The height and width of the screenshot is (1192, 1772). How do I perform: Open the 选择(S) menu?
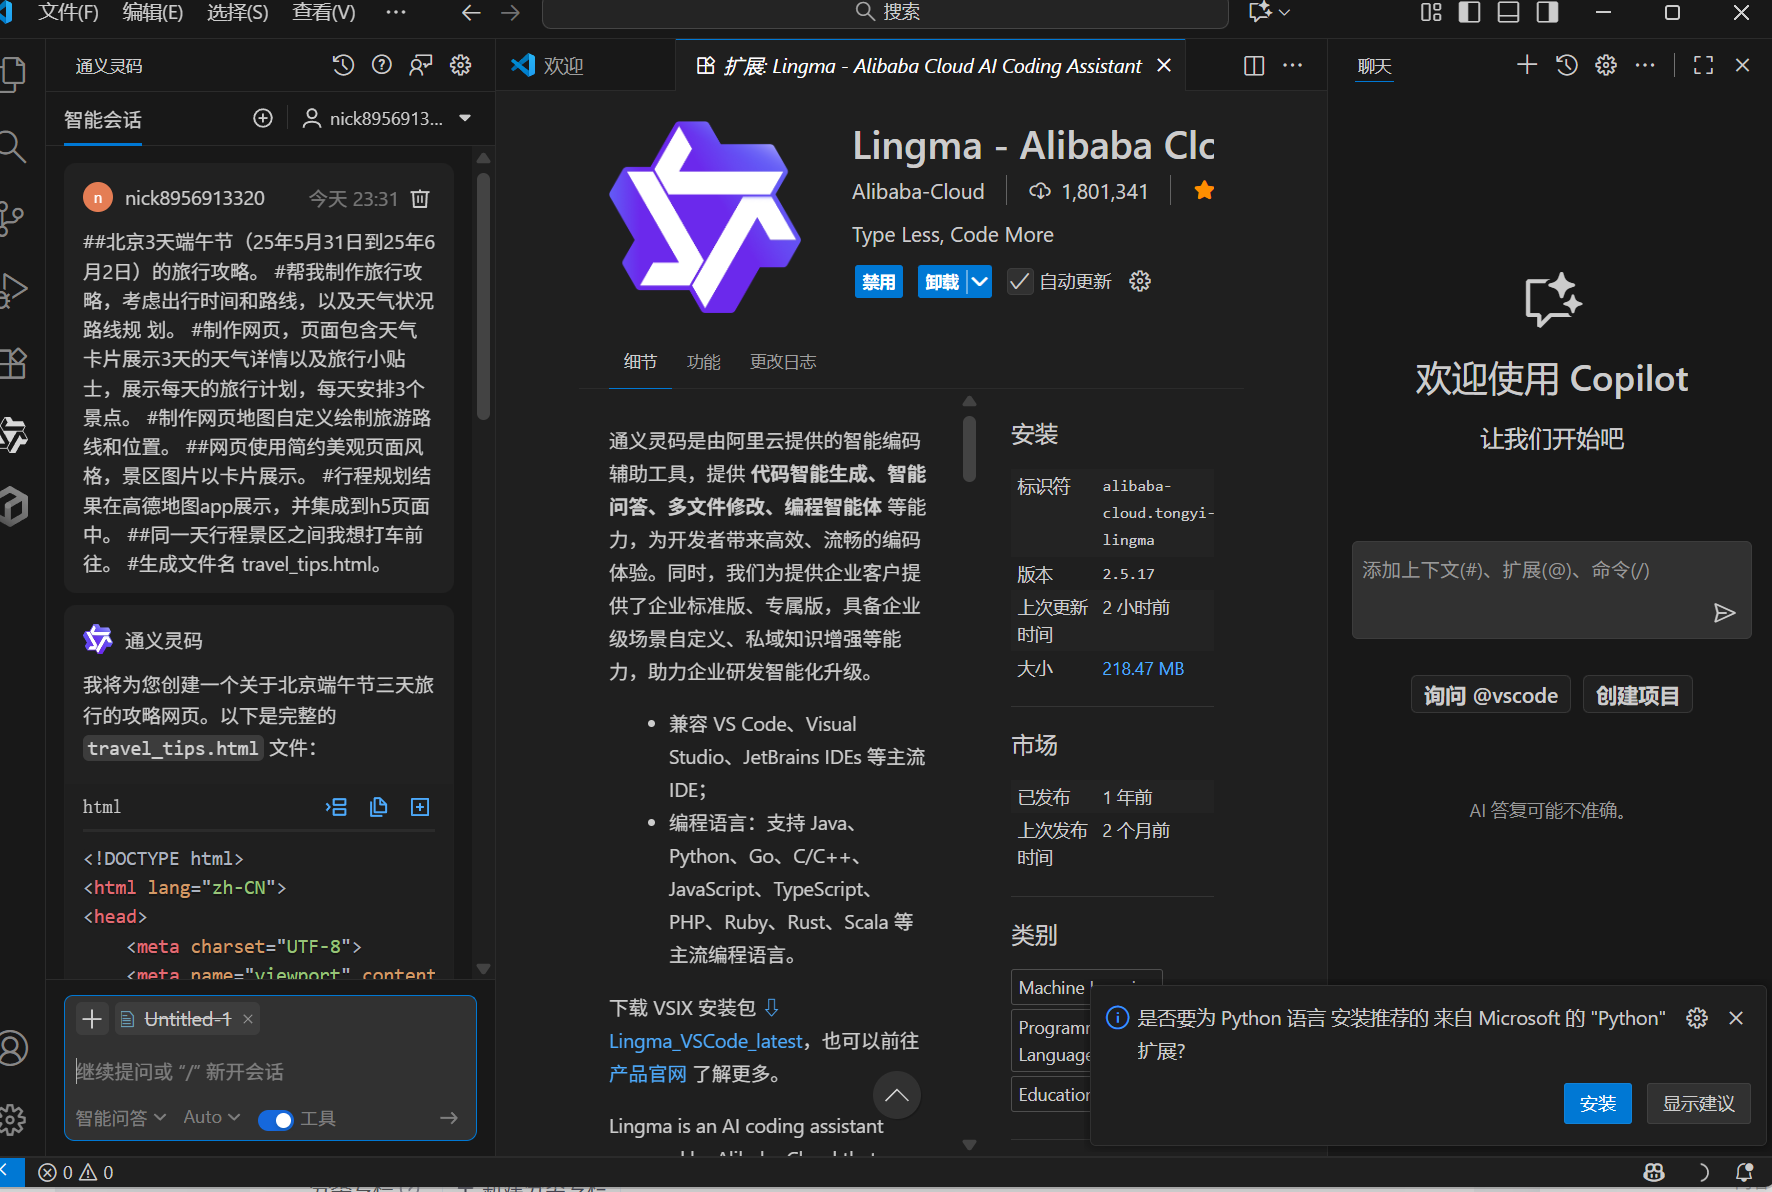click(x=238, y=12)
